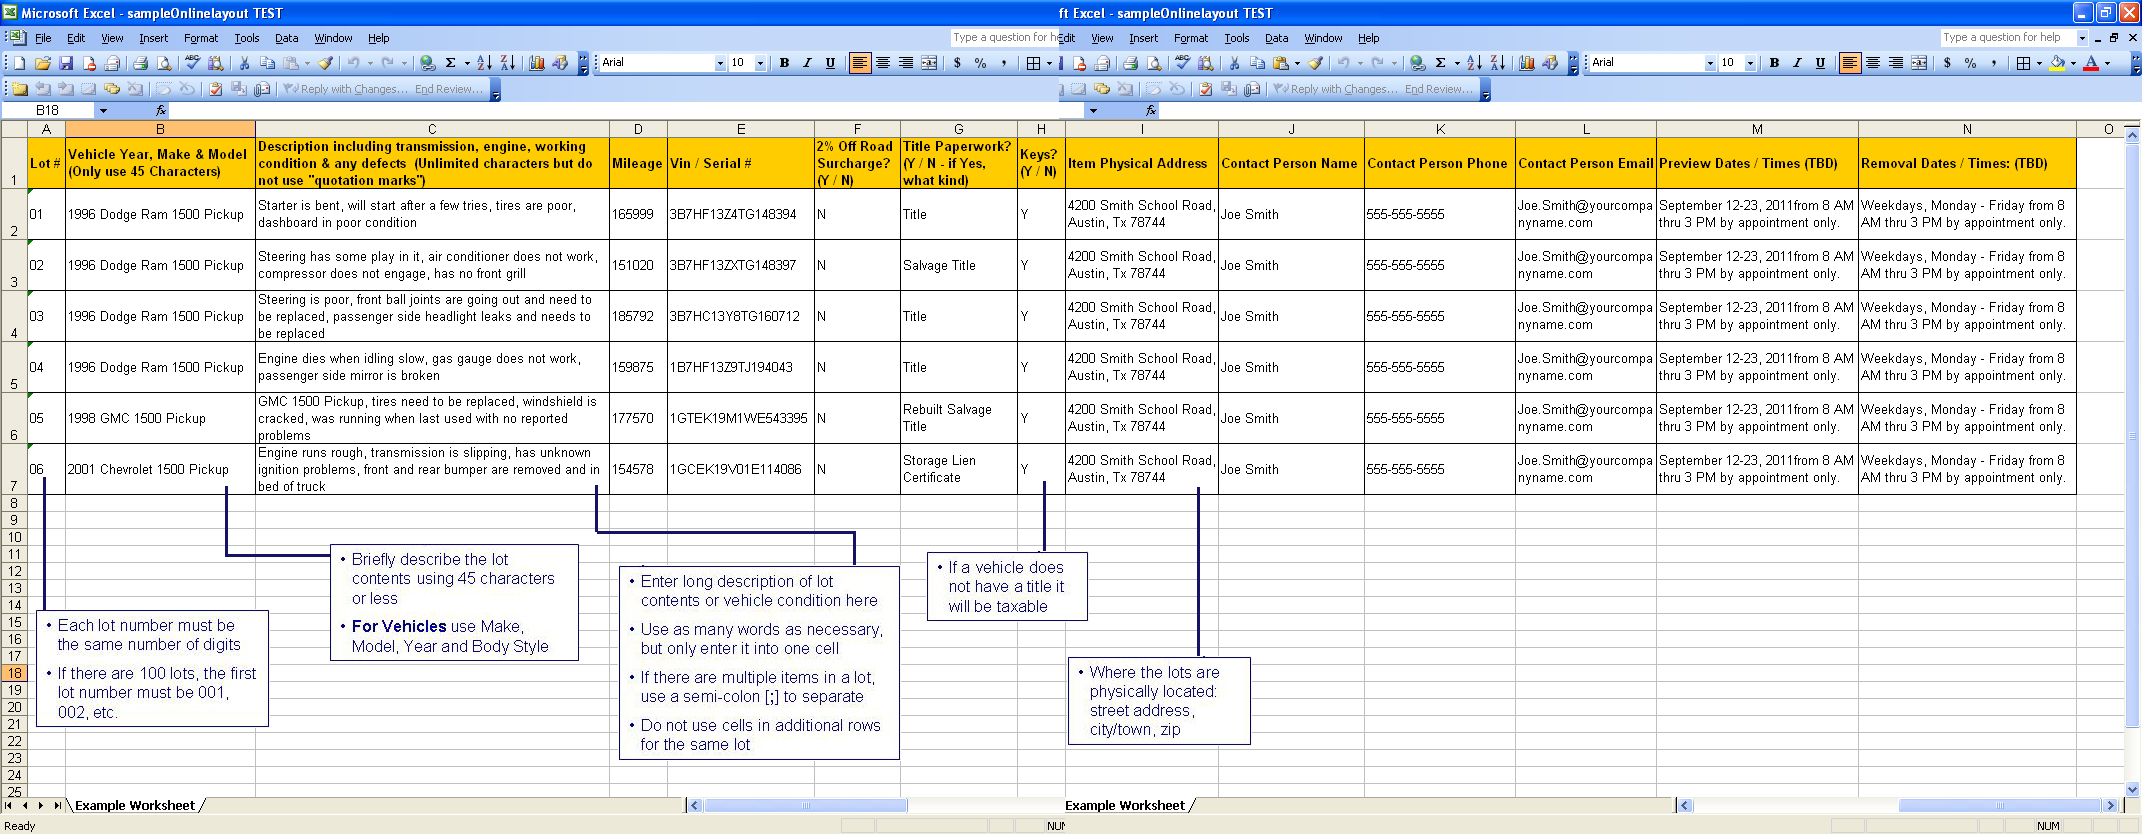2142x834 pixels.
Task: Toggle Bold in toolbar containing Fill Color
Action: click(1774, 63)
